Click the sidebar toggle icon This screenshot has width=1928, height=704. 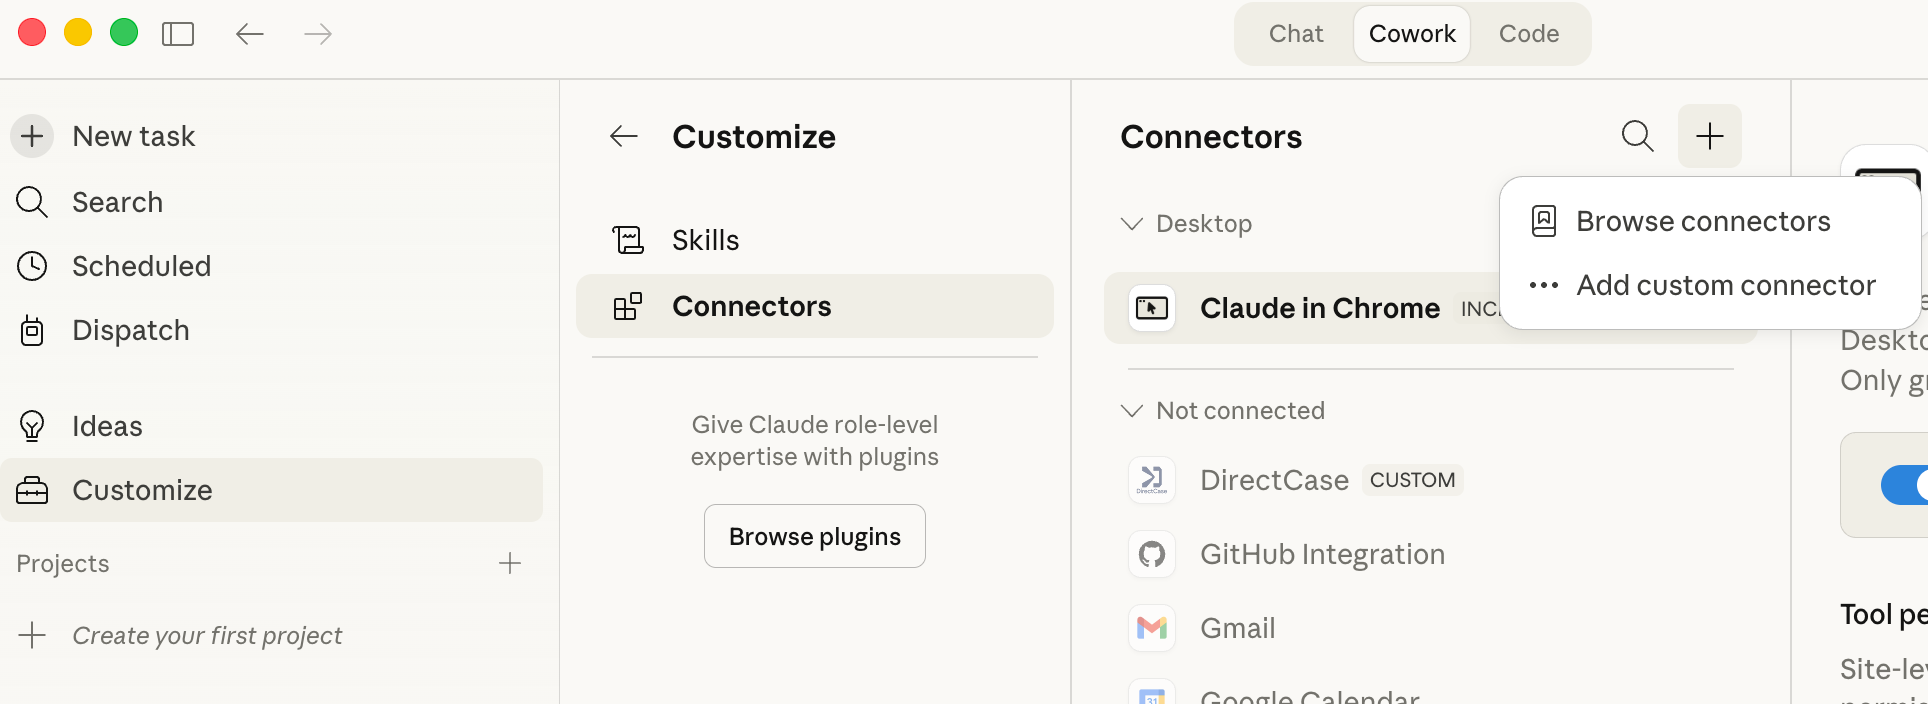[x=178, y=34]
